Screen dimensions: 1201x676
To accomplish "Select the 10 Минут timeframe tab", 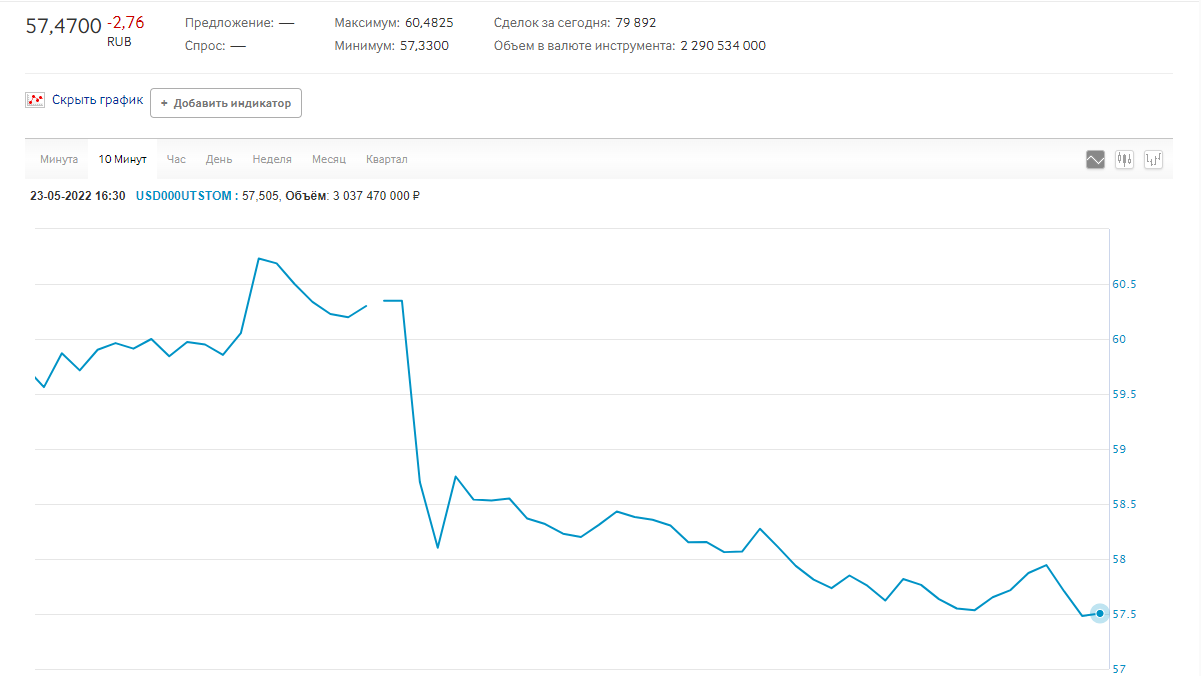I will pos(122,160).
